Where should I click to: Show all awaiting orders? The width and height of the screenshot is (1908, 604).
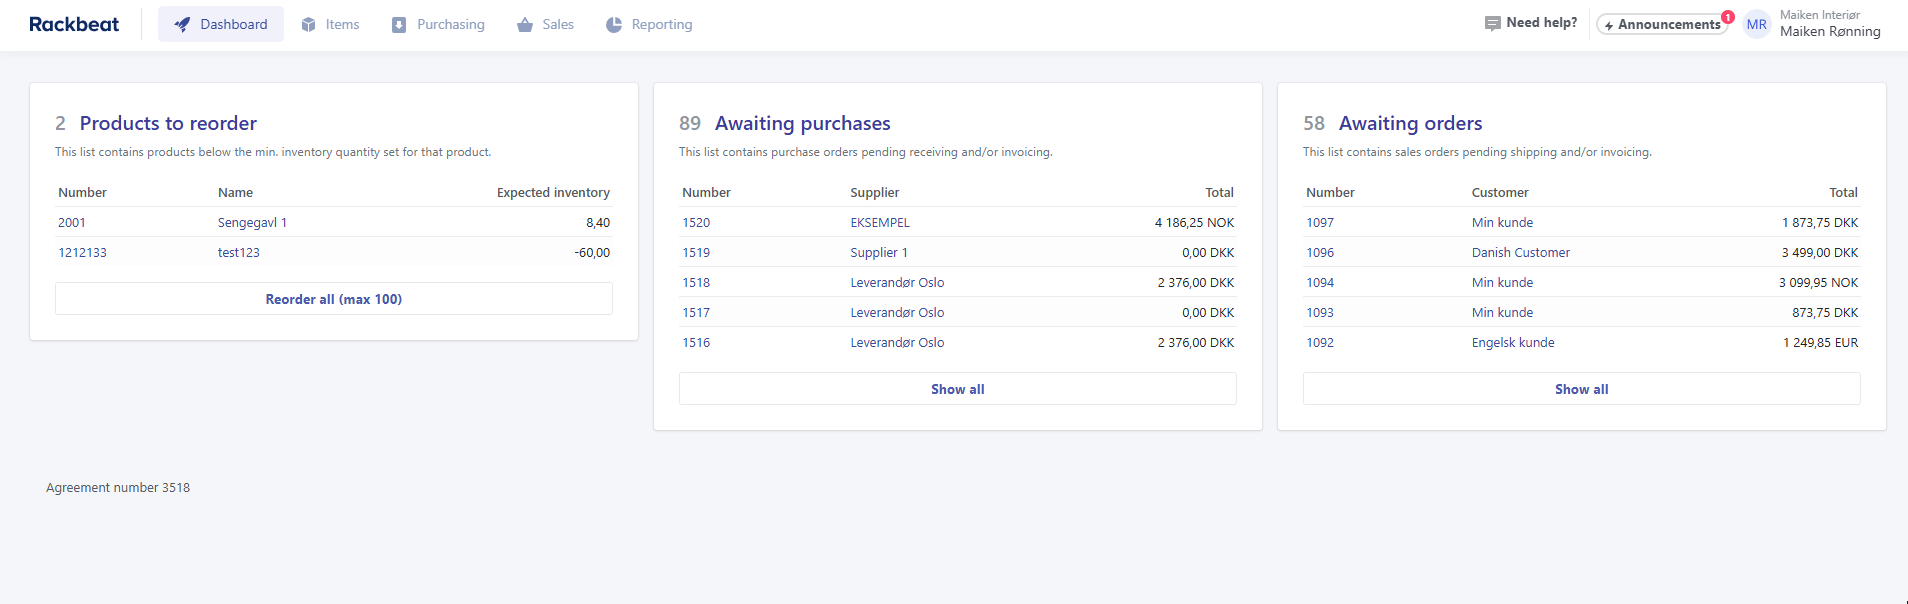tap(1581, 389)
